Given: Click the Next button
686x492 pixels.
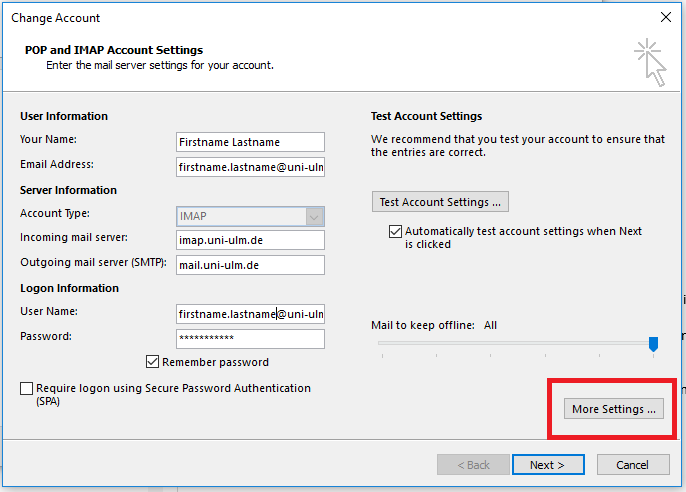Looking at the screenshot, I should [x=548, y=464].
